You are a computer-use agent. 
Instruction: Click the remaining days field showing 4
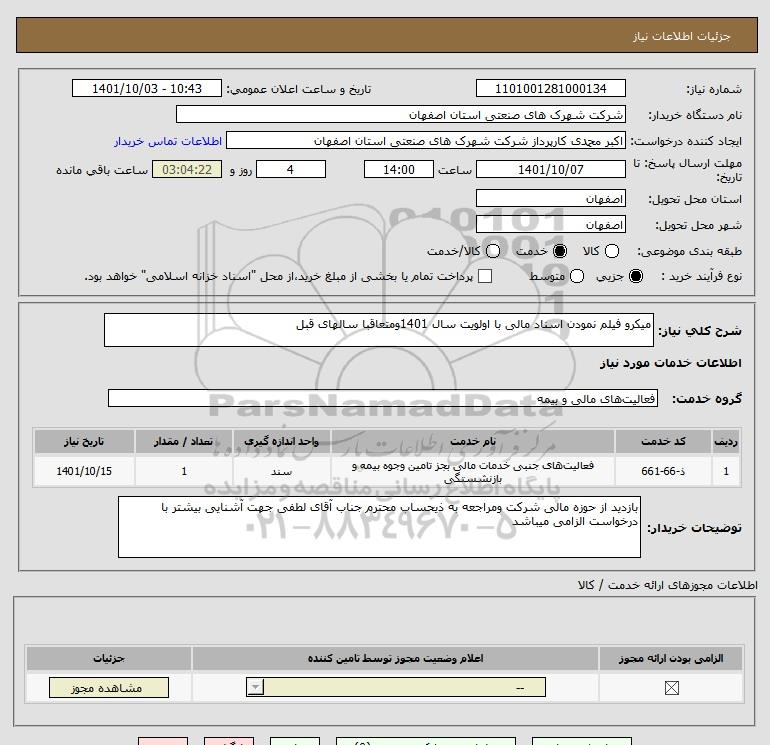tap(291, 169)
